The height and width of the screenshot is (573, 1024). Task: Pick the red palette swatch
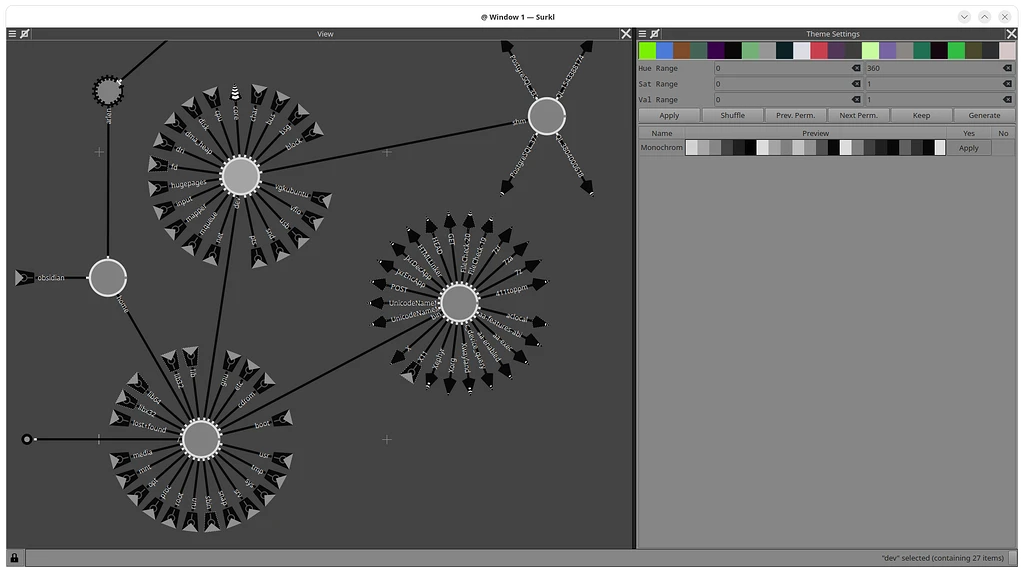coord(818,50)
